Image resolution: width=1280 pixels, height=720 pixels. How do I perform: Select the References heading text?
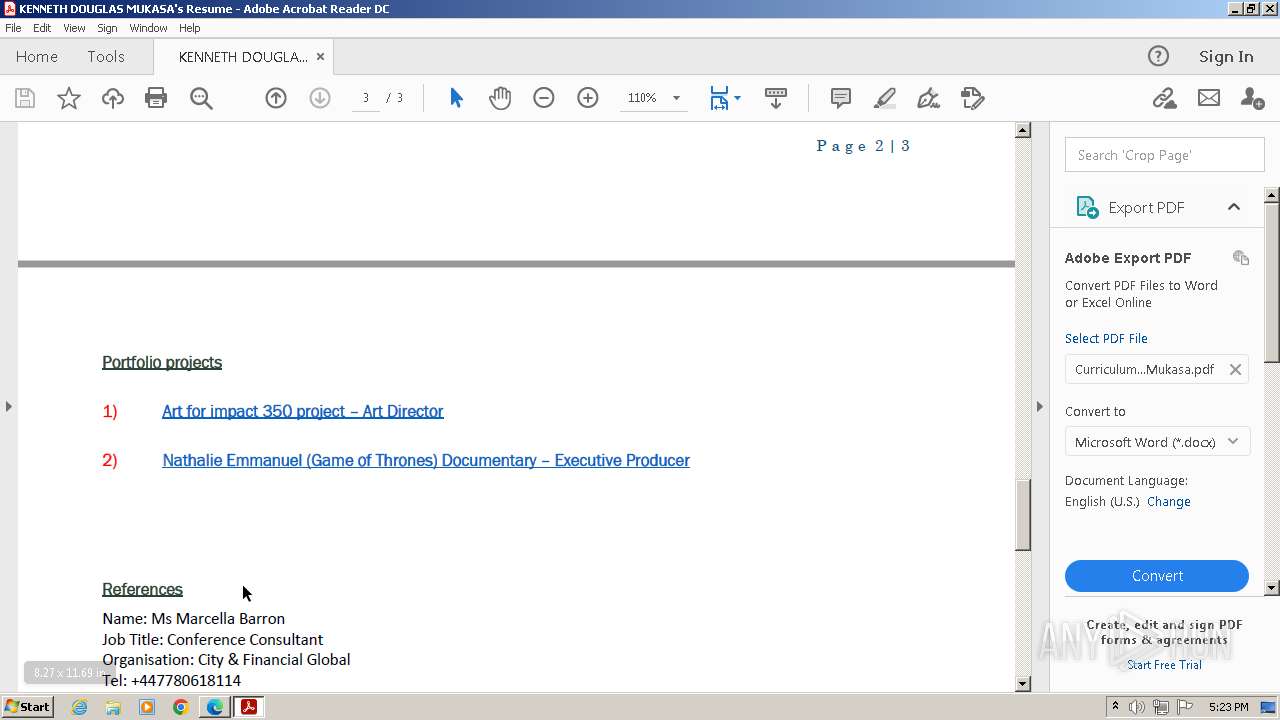pyautogui.click(x=142, y=589)
